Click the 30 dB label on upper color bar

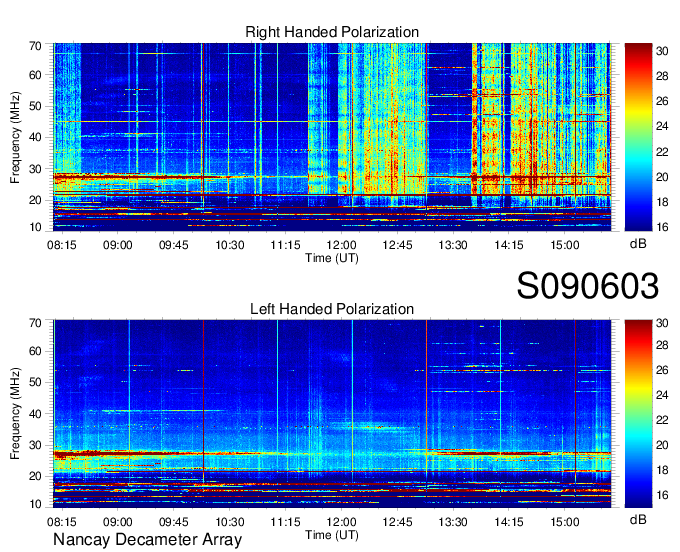click(x=662, y=51)
